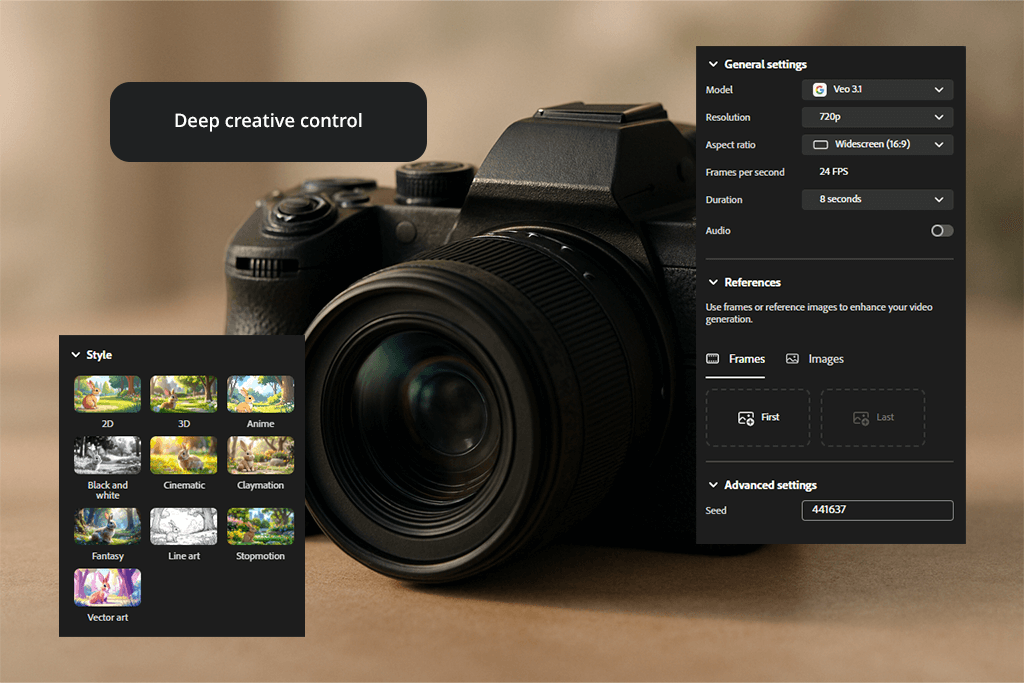Click the Google logo icon in Model field
This screenshot has width=1024, height=683.
820,89
